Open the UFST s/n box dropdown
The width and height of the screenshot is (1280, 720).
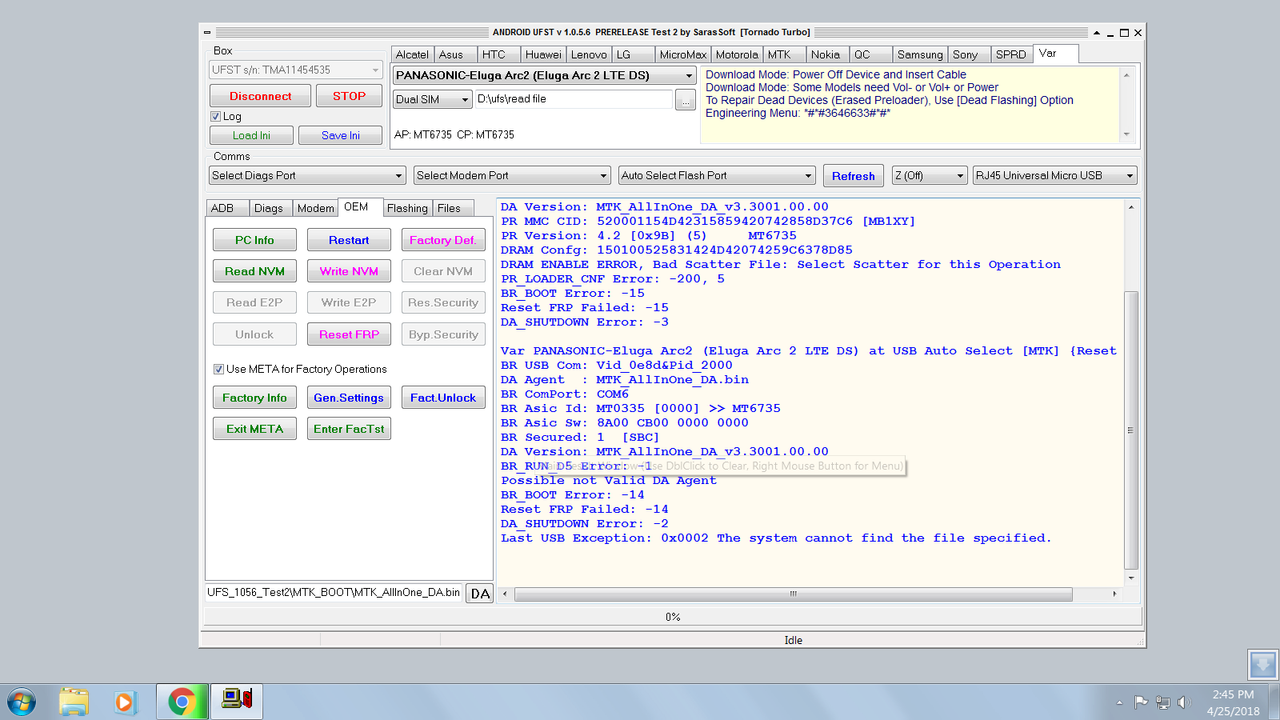coord(296,70)
